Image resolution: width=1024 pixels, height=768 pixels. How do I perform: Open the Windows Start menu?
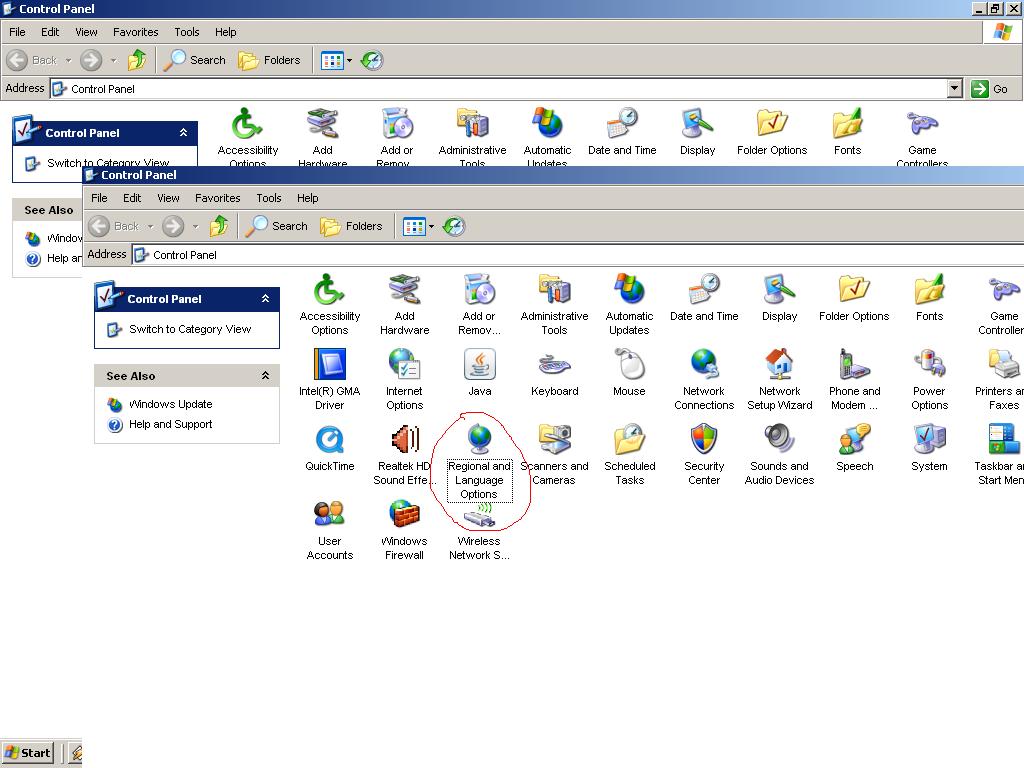coord(27,753)
